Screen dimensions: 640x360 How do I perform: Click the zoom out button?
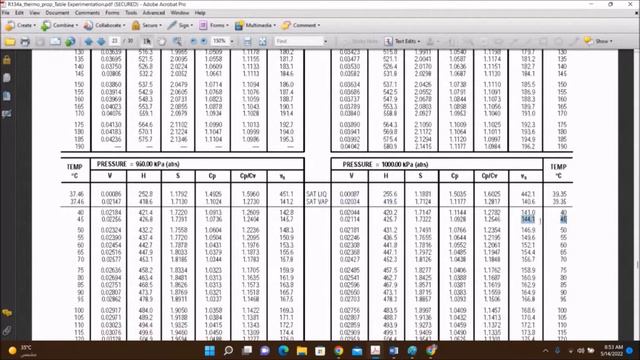tap(193, 41)
